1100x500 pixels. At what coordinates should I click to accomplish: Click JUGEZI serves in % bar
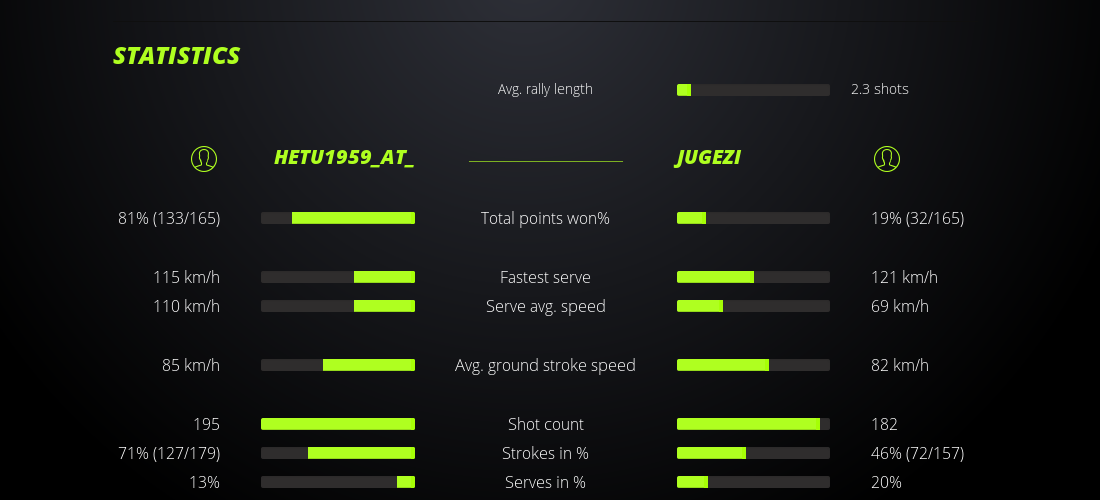coord(753,482)
